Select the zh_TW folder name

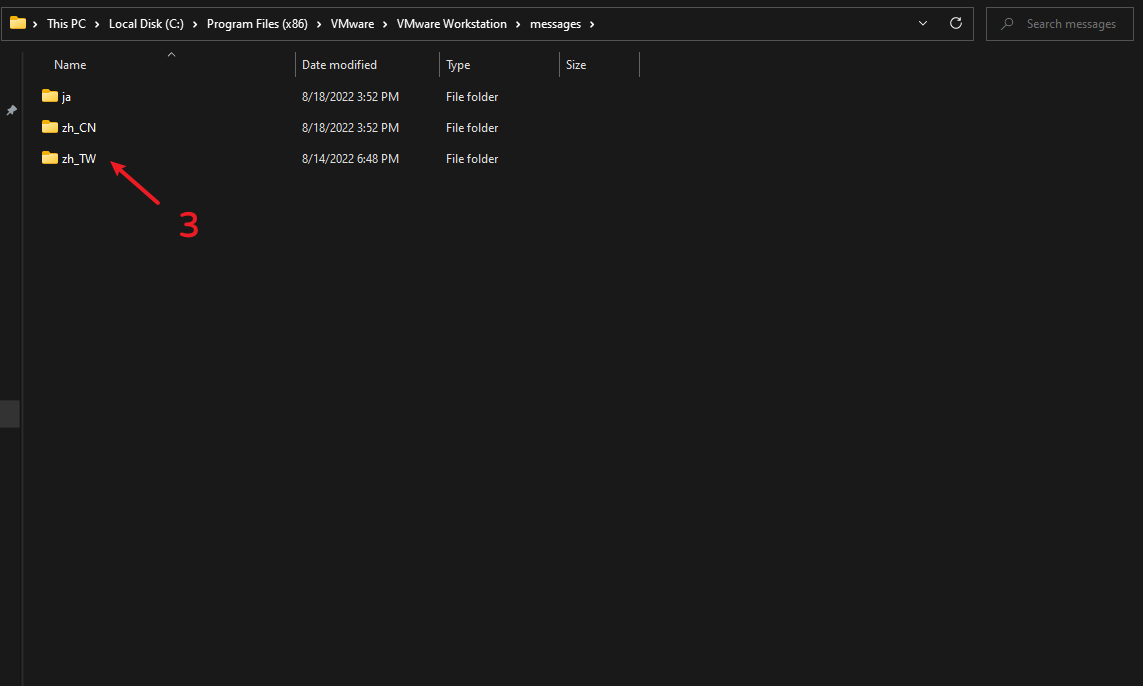tap(79, 159)
